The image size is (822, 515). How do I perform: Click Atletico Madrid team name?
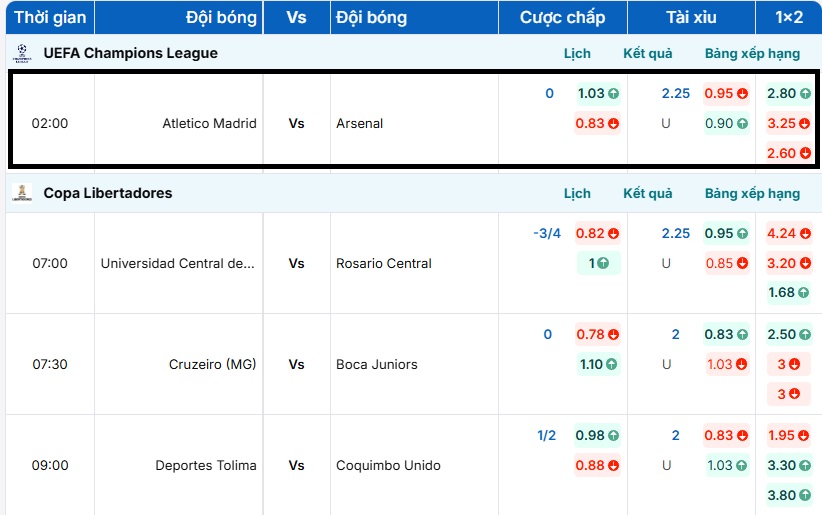coord(209,123)
